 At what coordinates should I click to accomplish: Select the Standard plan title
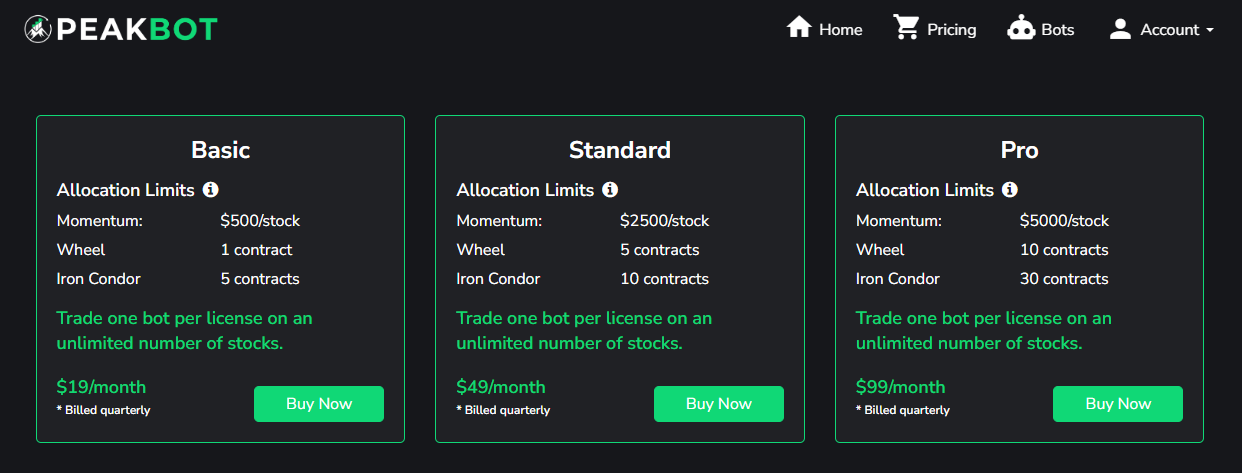point(620,150)
